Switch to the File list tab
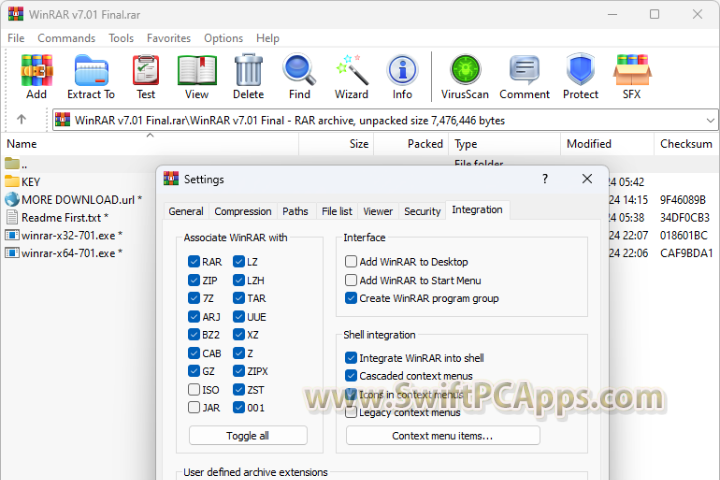The height and width of the screenshot is (480, 720). click(337, 211)
